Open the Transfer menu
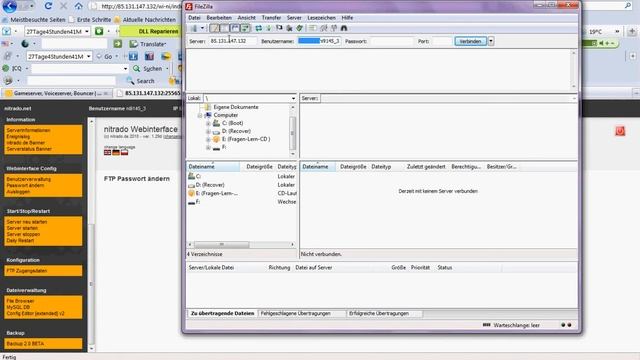This screenshot has height=360, width=640. [271, 18]
